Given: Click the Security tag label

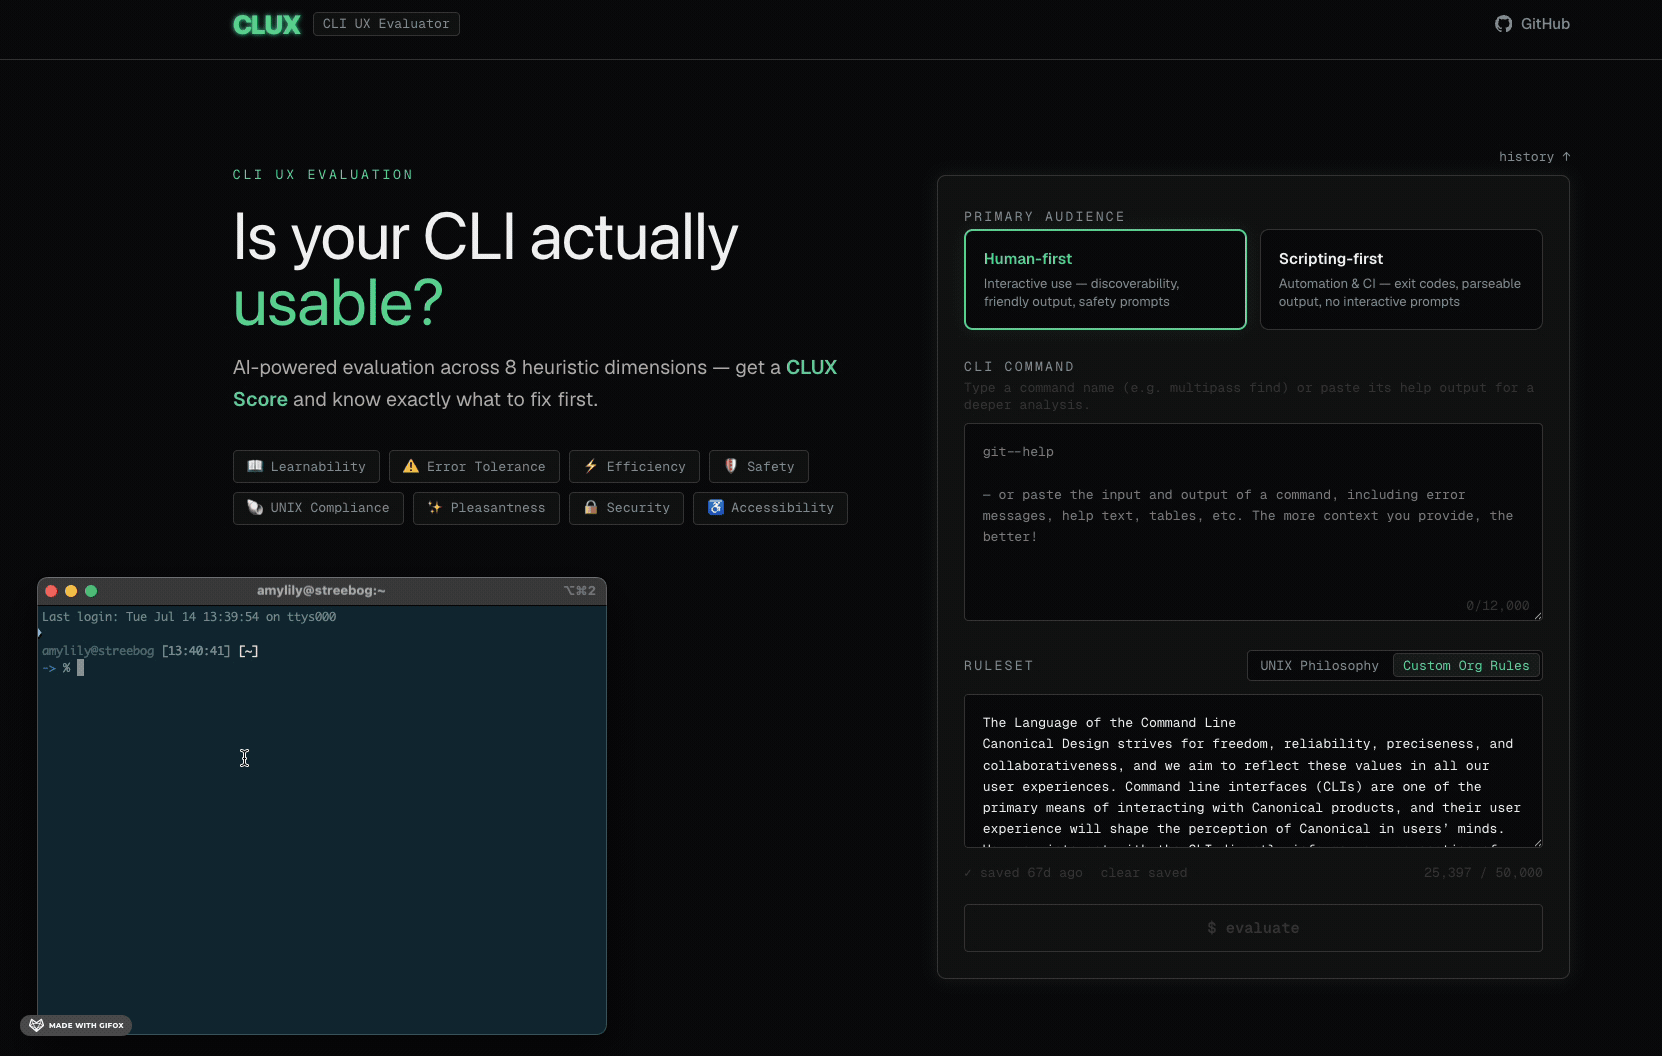Looking at the screenshot, I should pos(638,508).
